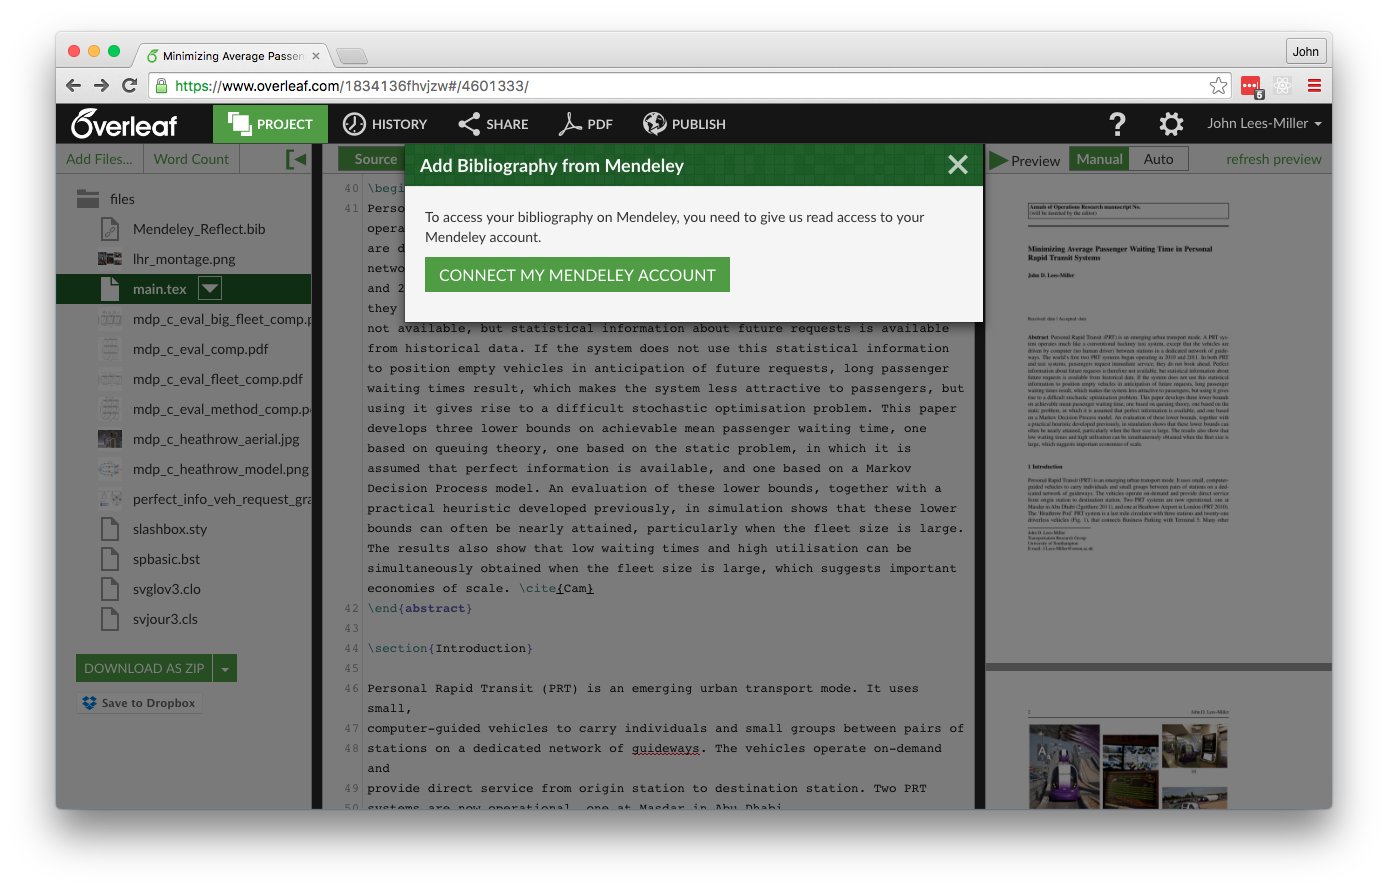Viewport: 1388px width, 889px height.
Task: Open the settings gear icon
Action: tap(1171, 124)
